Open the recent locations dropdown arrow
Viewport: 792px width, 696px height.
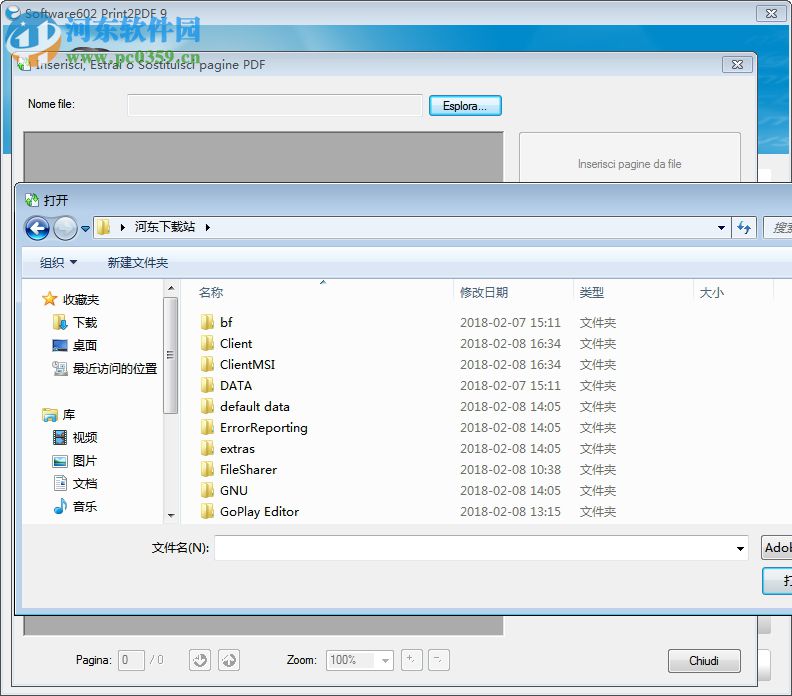tap(85, 229)
